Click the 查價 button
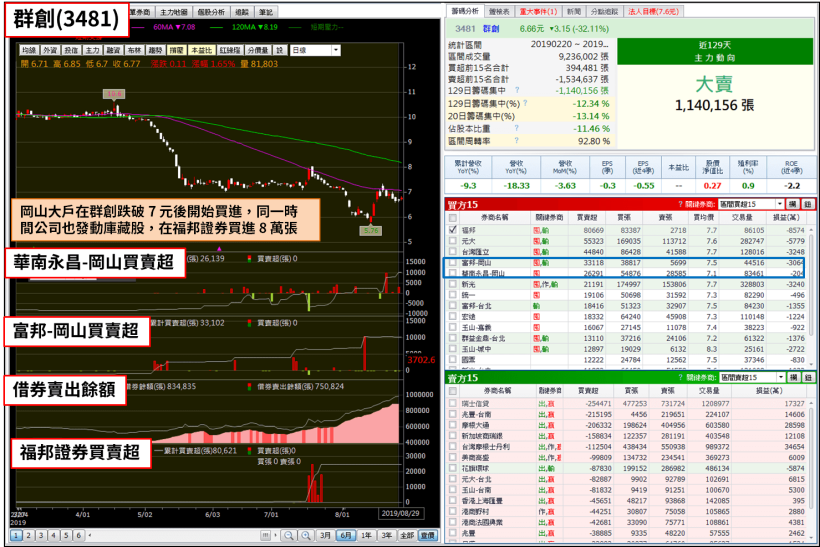Viewport: 820px width, 547px height. pos(428,535)
